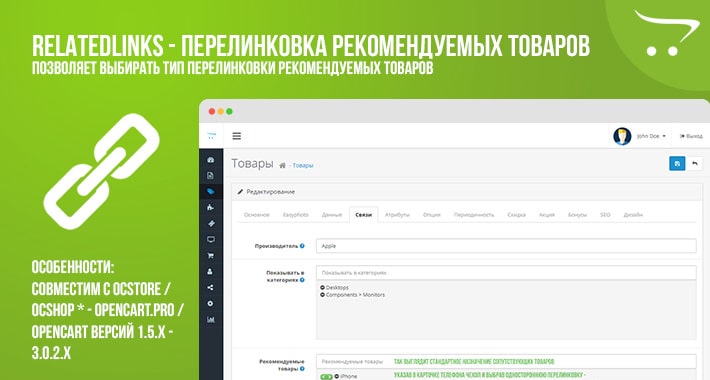Switch to the Бонусы tab
Screen dimensions: 710x380
pyautogui.click(x=577, y=215)
